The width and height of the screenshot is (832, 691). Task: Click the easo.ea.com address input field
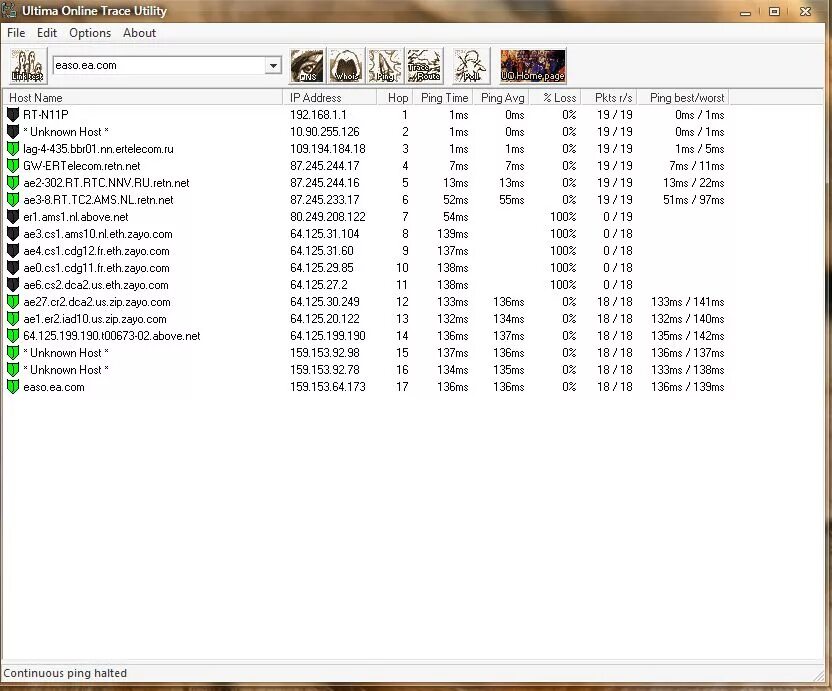pos(159,66)
